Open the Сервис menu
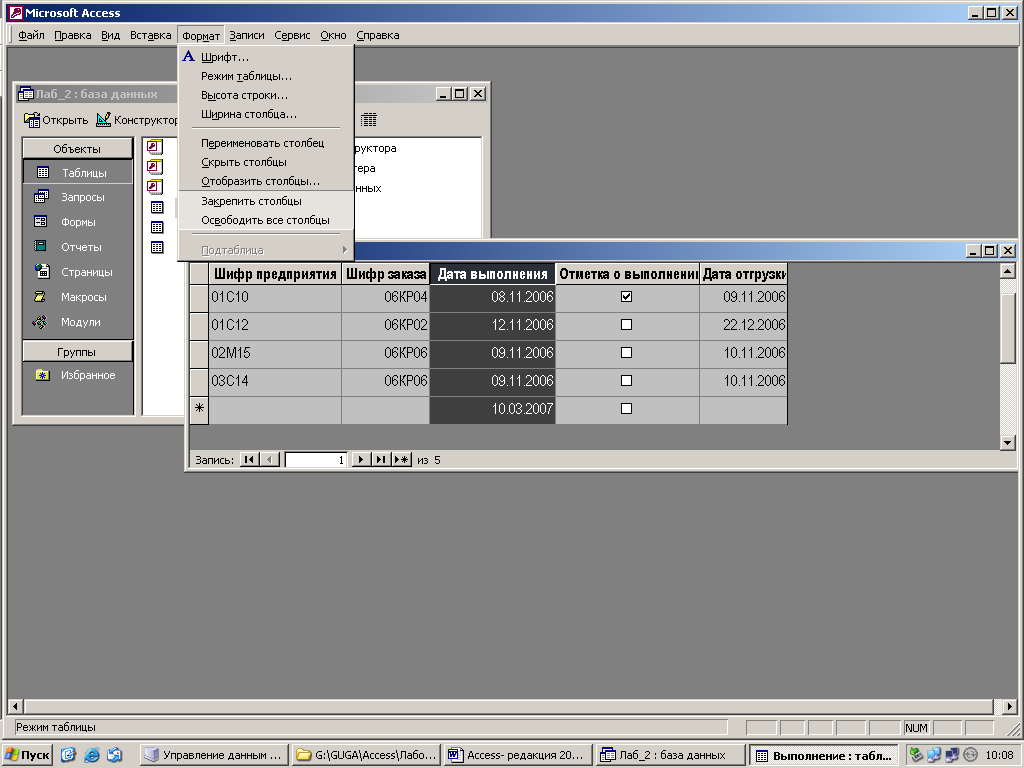The width and height of the screenshot is (1024, 768). click(x=292, y=35)
